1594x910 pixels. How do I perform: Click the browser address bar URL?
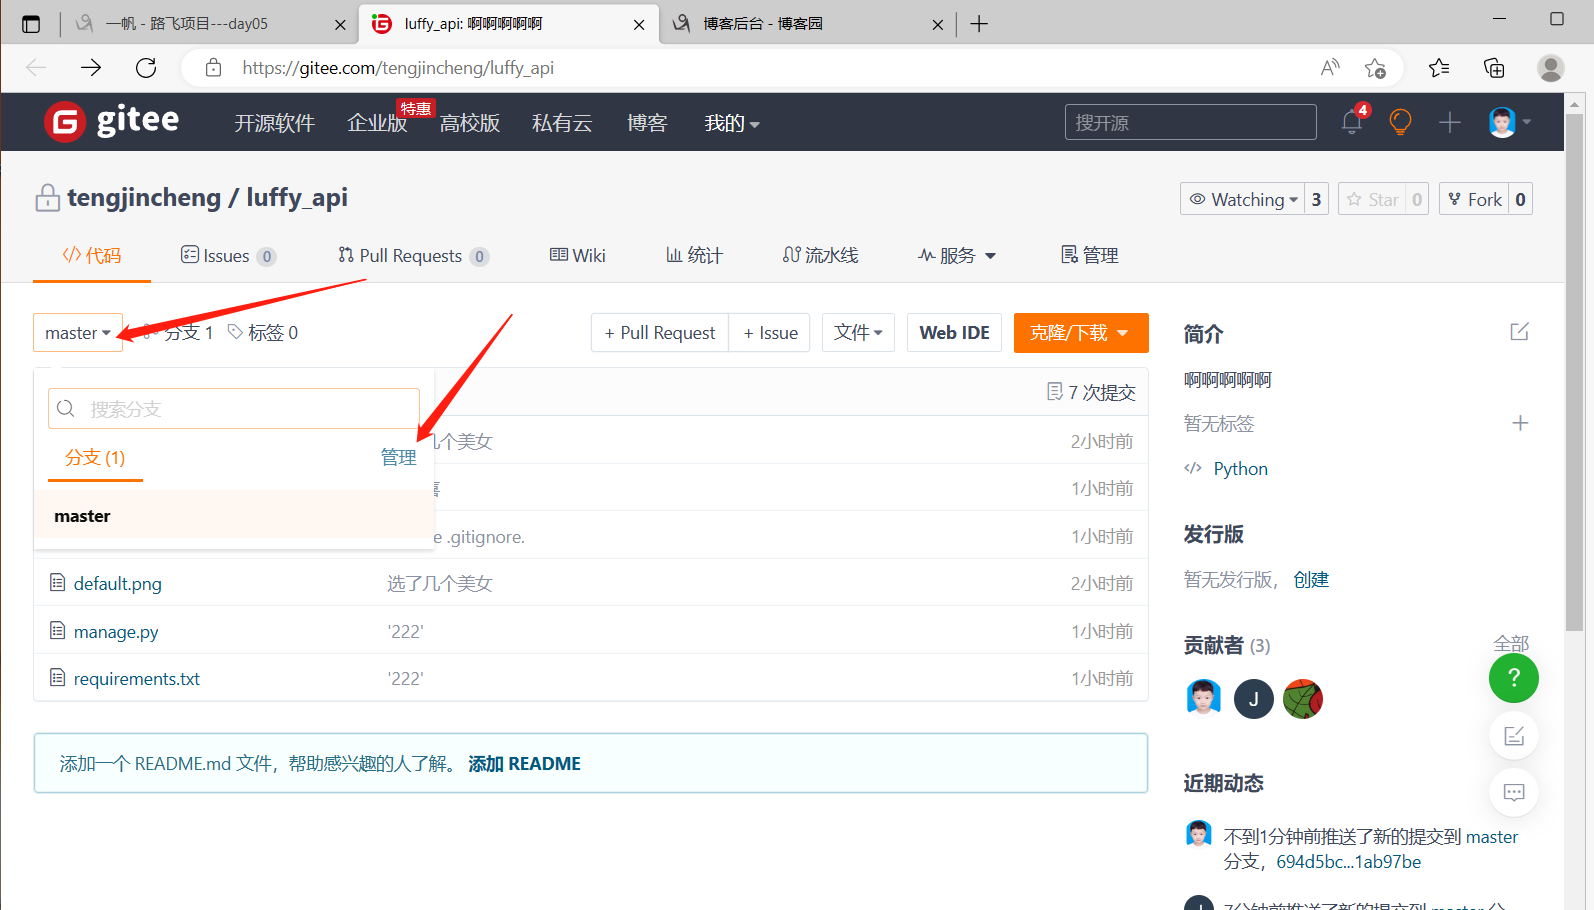(398, 68)
